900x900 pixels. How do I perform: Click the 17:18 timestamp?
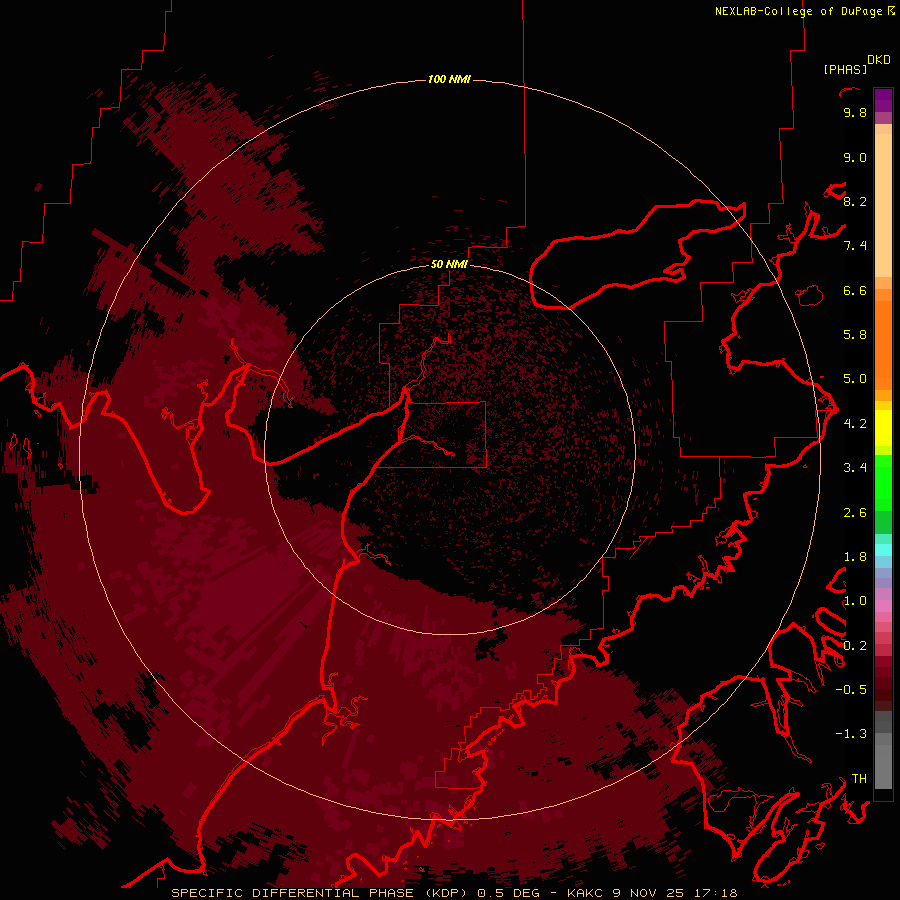[717, 893]
